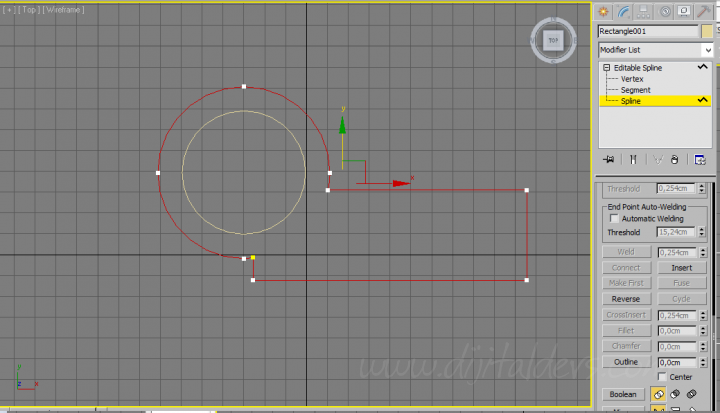
Task: Open the Hierarchy command panel tab
Action: tap(643, 12)
